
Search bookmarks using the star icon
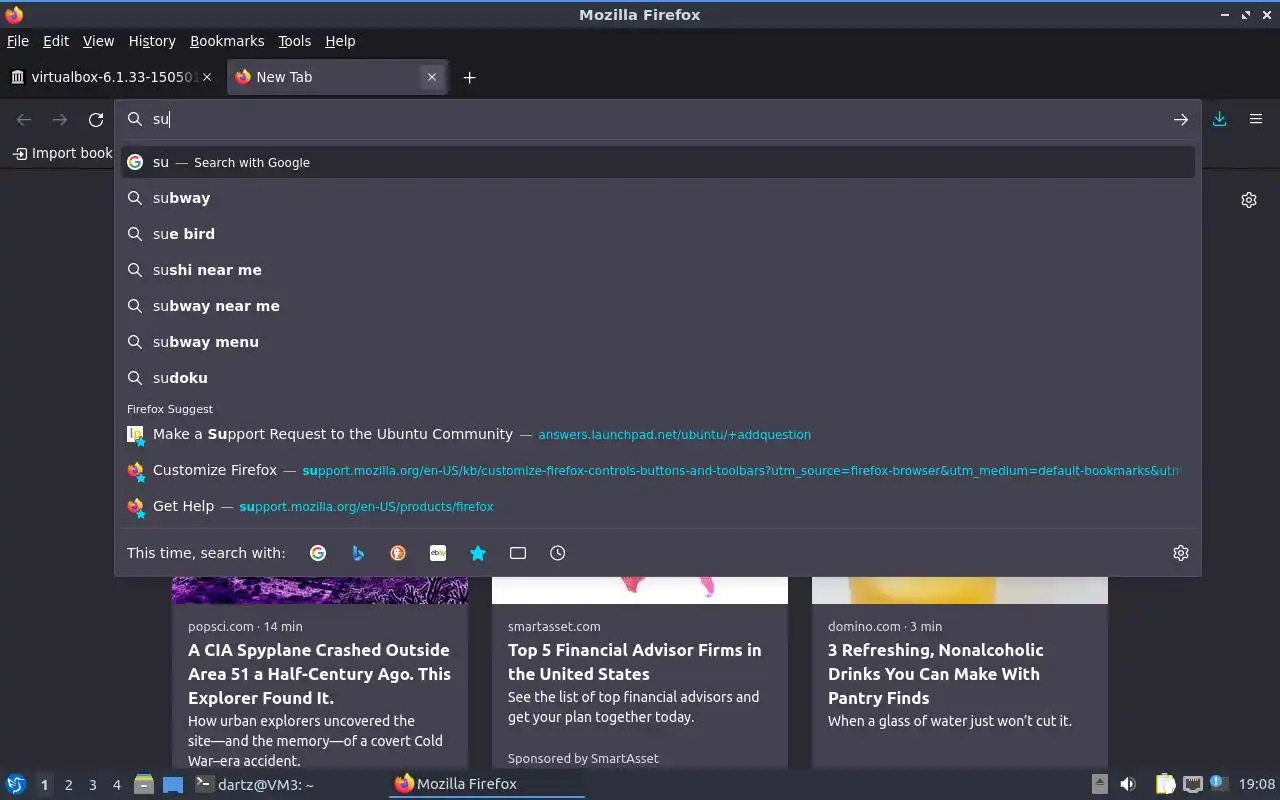click(x=478, y=553)
